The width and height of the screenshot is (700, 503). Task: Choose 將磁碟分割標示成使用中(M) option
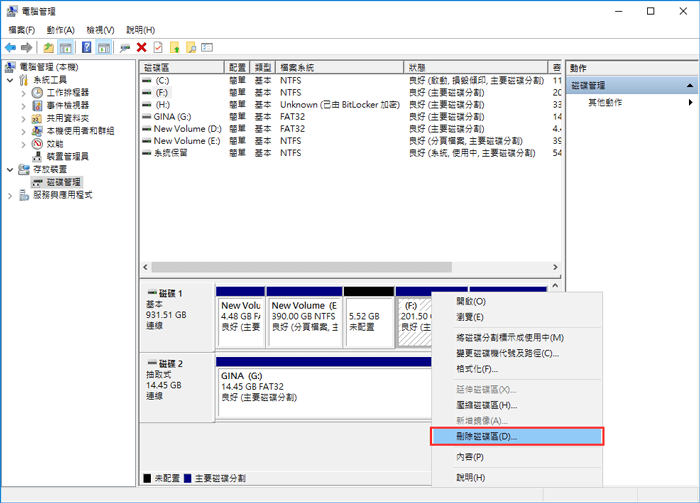[x=517, y=338]
